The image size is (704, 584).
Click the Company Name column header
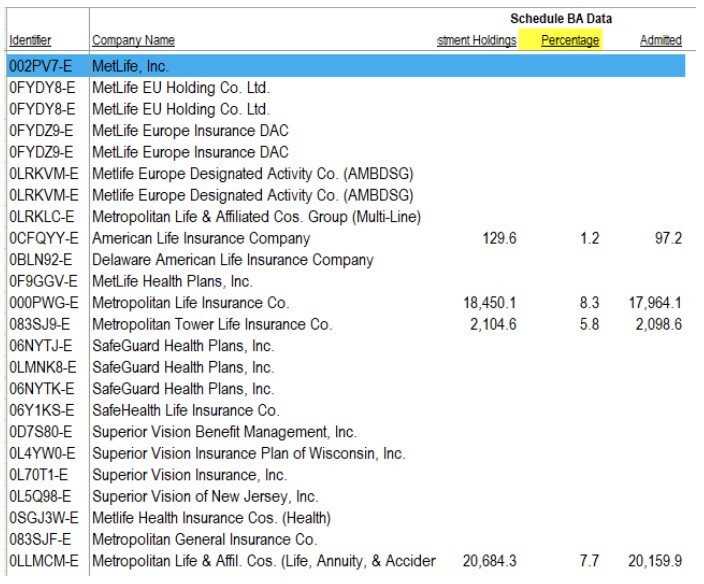133,40
